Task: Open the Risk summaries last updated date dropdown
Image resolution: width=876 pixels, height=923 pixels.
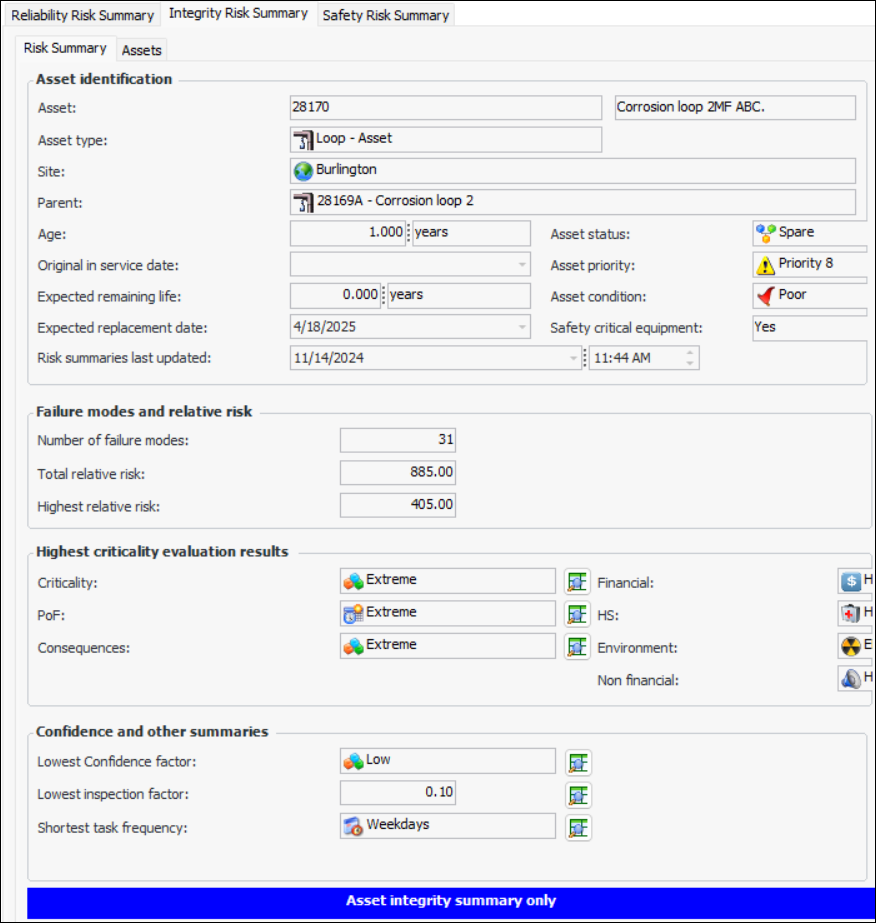Action: coord(573,358)
